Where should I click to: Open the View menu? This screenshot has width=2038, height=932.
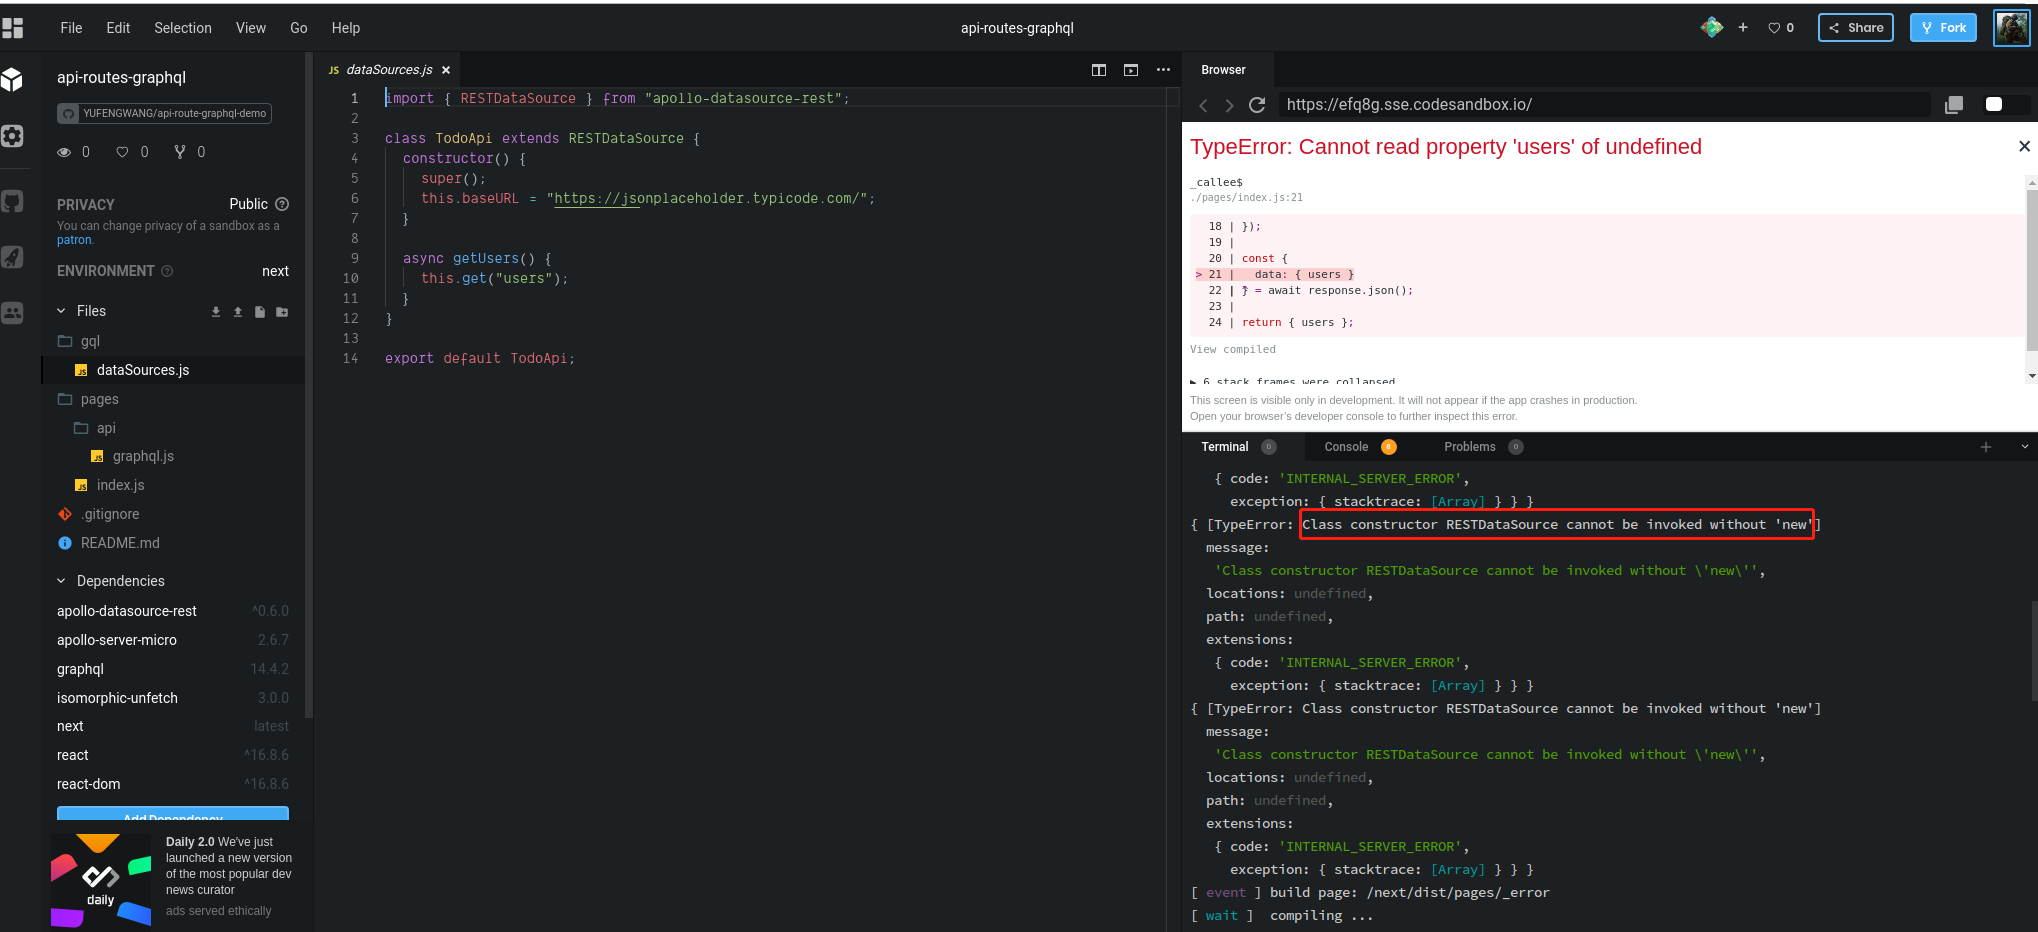pos(251,27)
